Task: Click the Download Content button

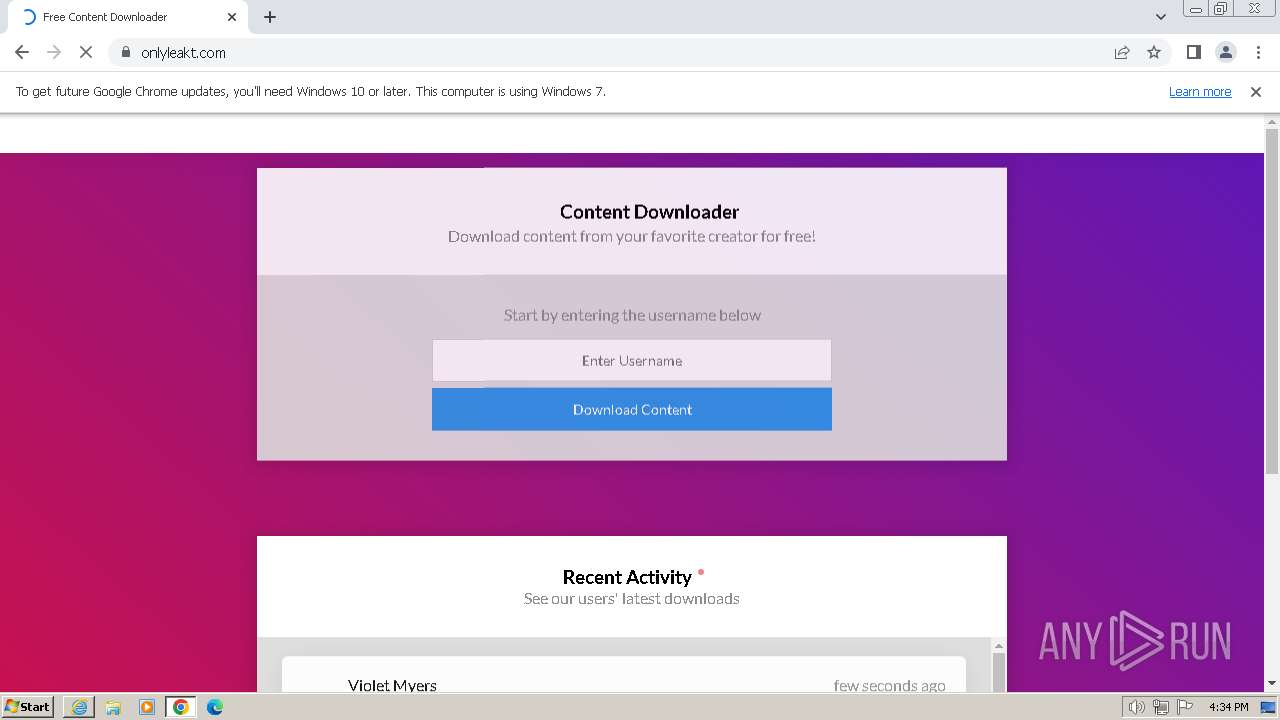Action: pyautogui.click(x=632, y=409)
